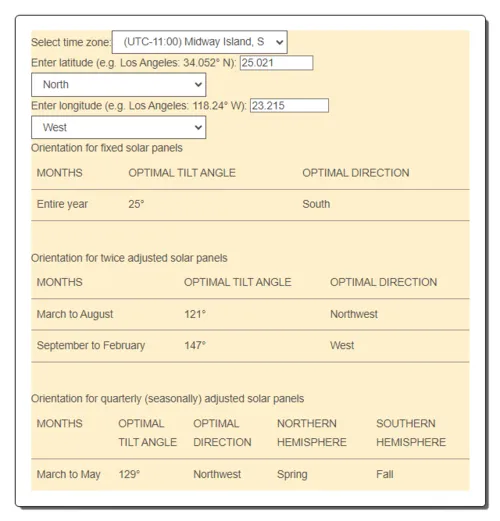Open the West direction dropdown
Screen dimensions: 500x521
(119, 127)
